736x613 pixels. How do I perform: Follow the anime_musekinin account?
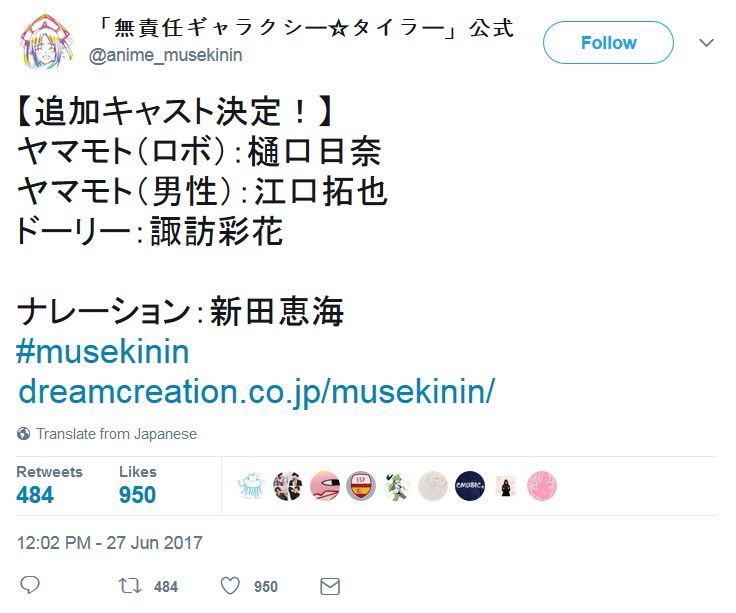(608, 43)
